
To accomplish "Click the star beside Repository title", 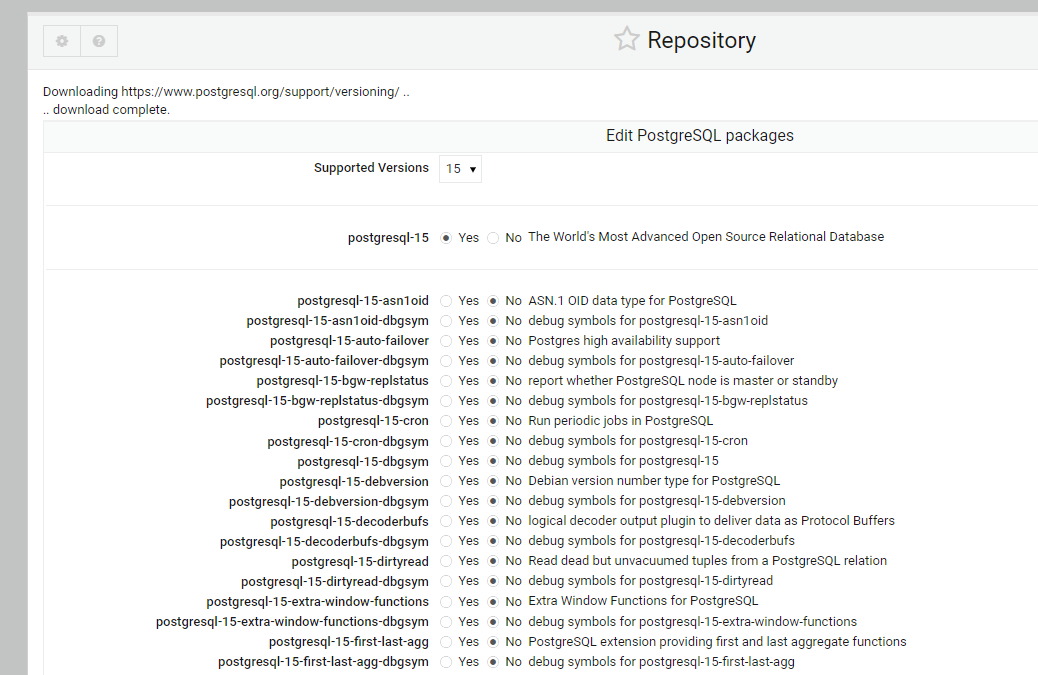I will click(x=626, y=39).
